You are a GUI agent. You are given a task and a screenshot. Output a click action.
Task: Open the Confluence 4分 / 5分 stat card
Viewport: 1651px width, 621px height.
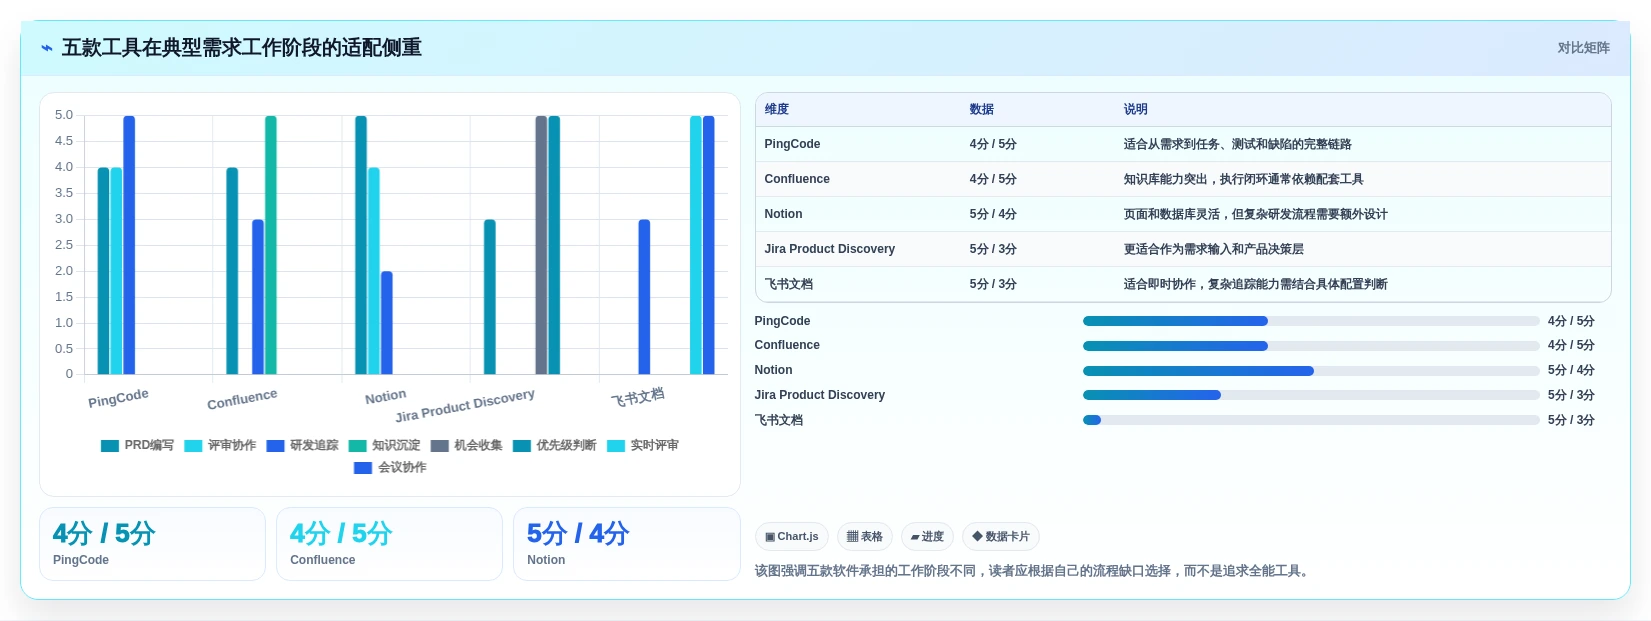[x=389, y=544]
